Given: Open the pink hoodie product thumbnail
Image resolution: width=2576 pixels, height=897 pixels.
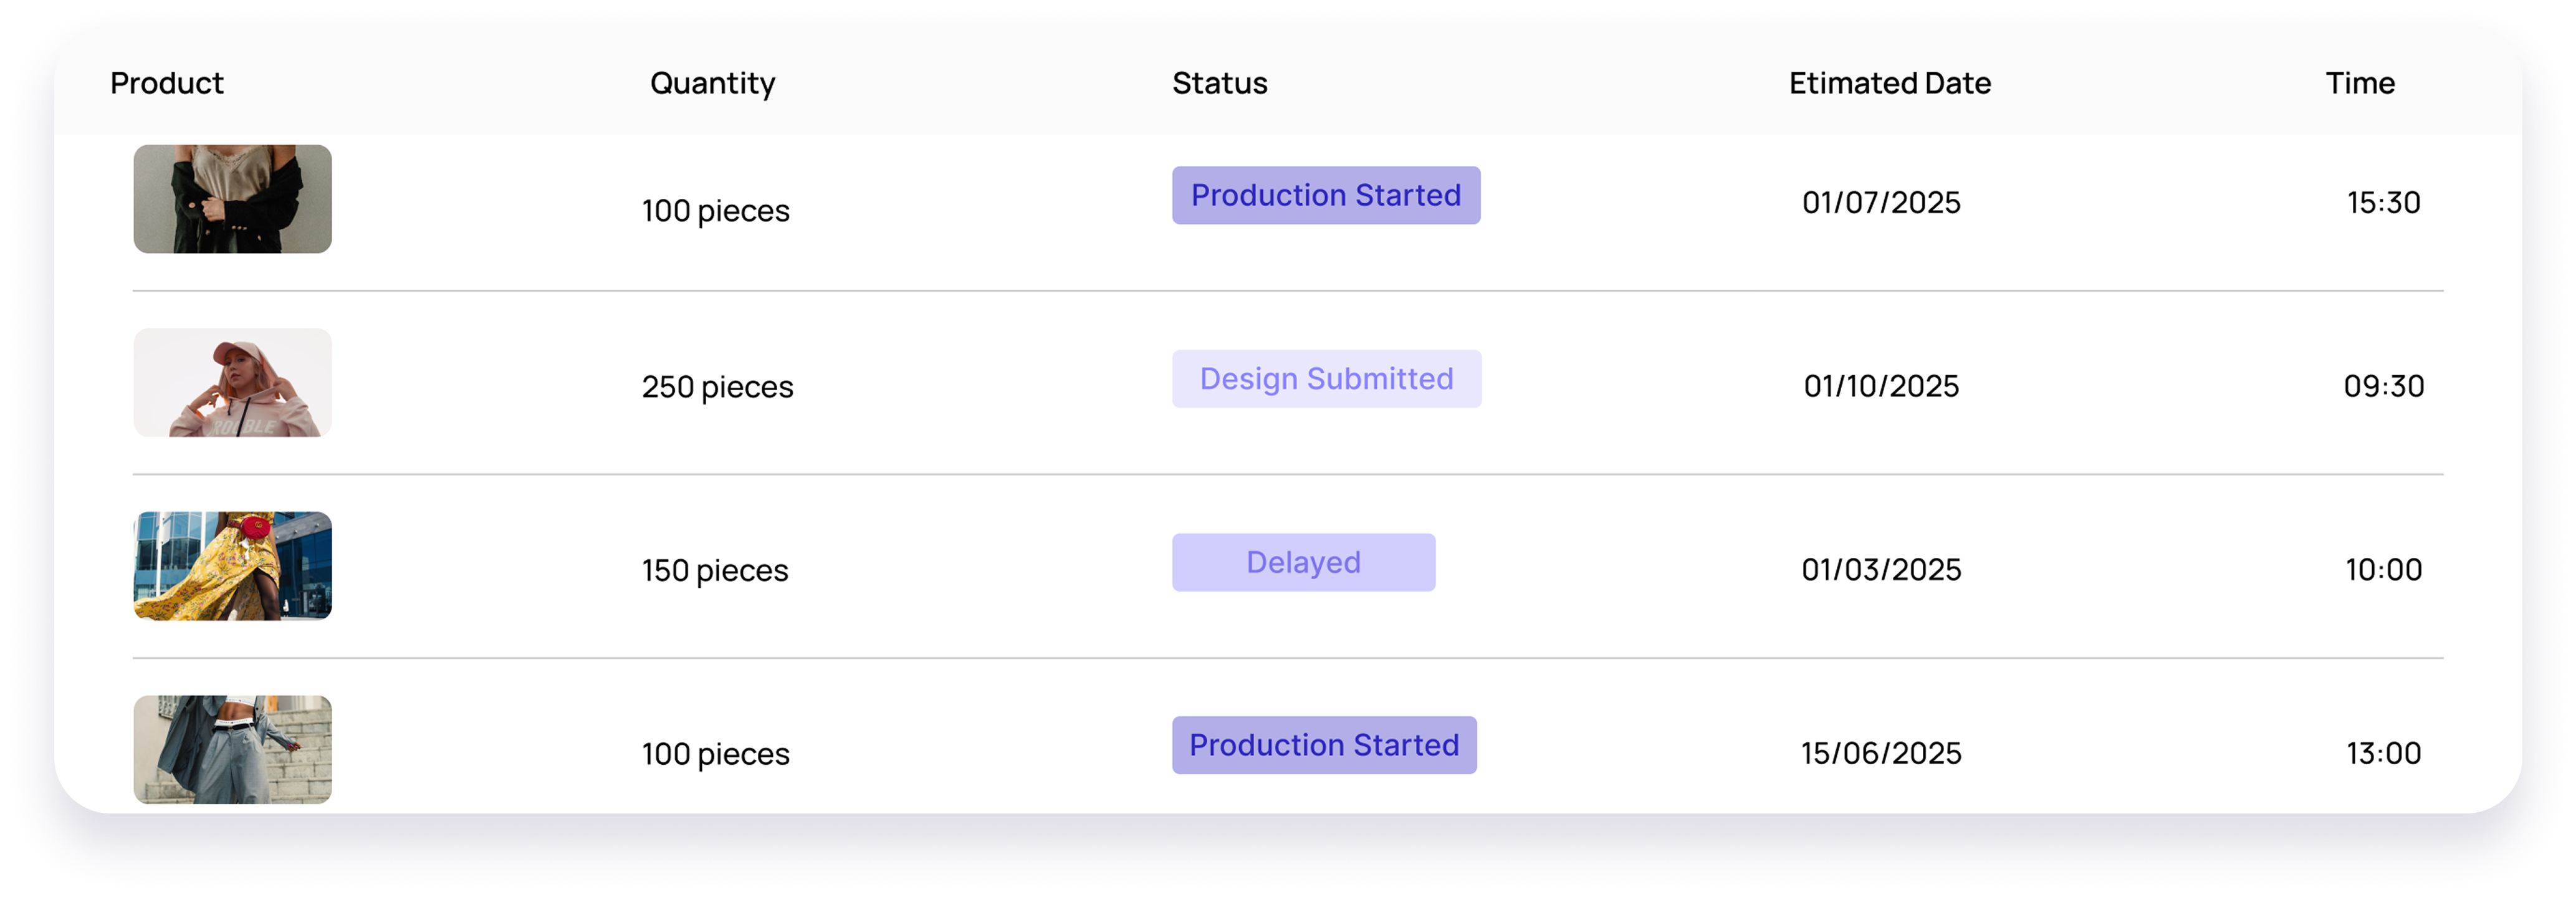Looking at the screenshot, I should pyautogui.click(x=232, y=383).
